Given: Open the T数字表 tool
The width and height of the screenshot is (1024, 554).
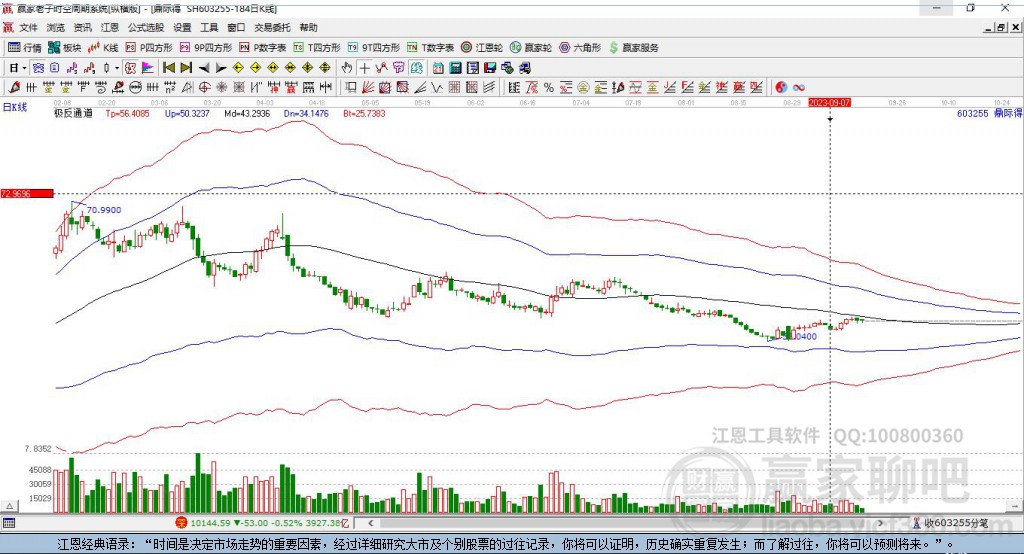Looking at the screenshot, I should point(430,48).
